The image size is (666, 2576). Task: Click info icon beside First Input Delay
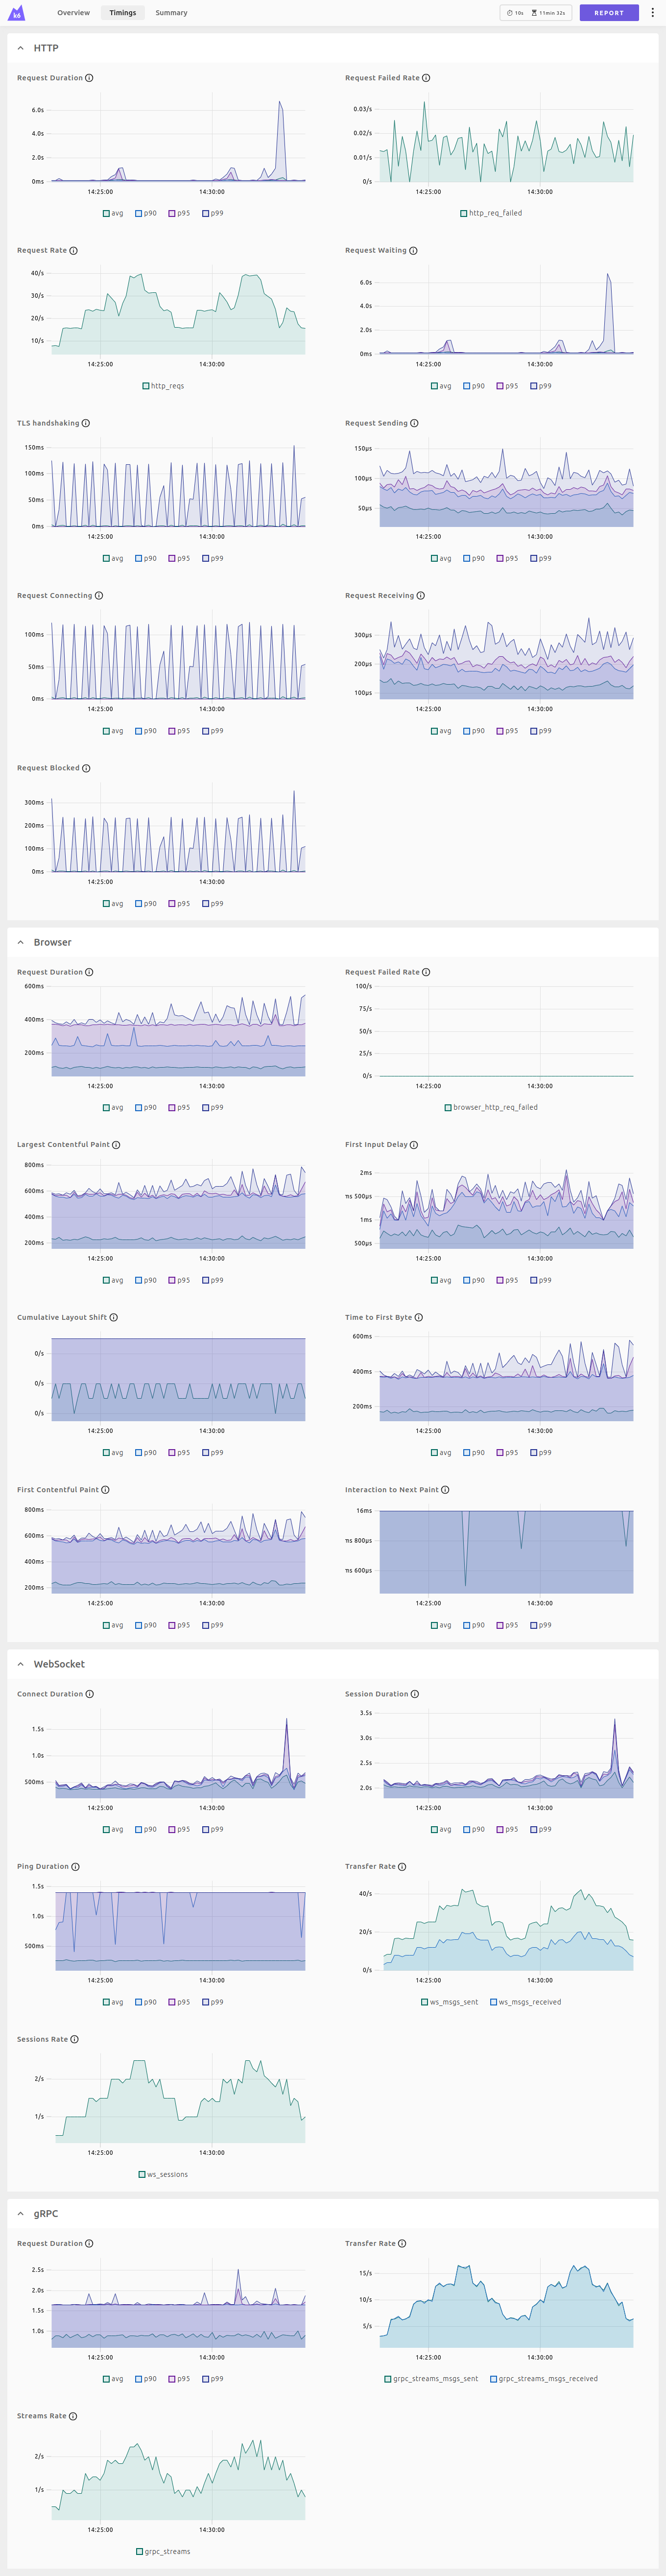pyautogui.click(x=414, y=1145)
